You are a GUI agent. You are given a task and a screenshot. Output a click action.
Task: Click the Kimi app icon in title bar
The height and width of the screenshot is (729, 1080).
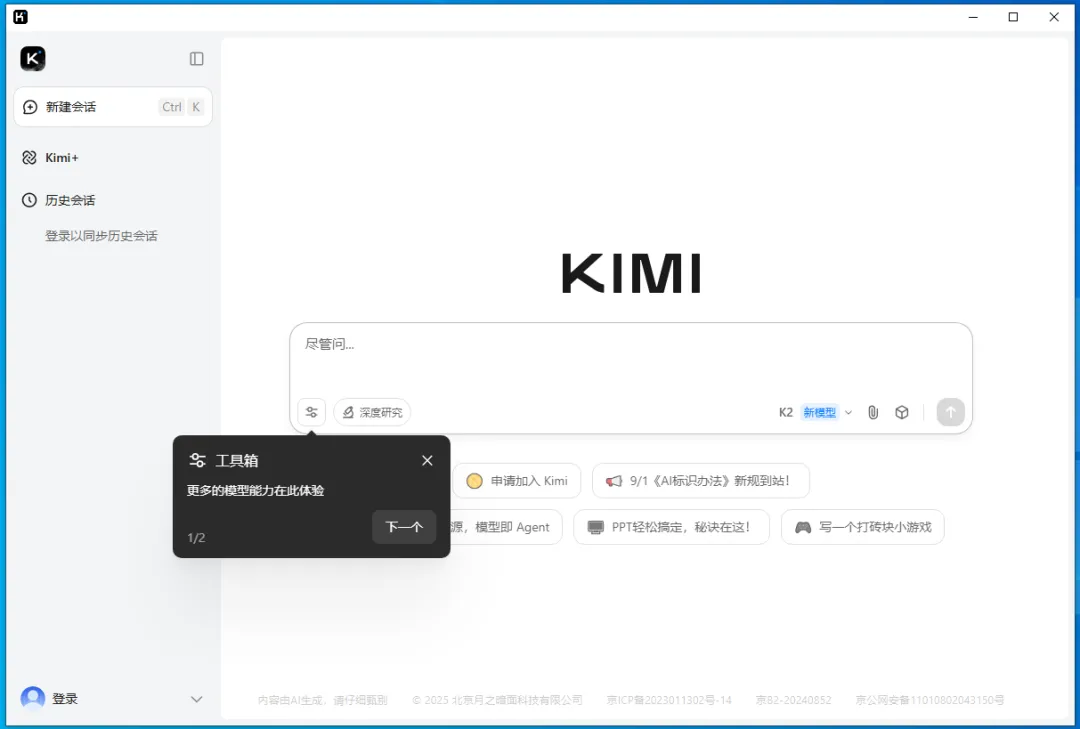21,17
